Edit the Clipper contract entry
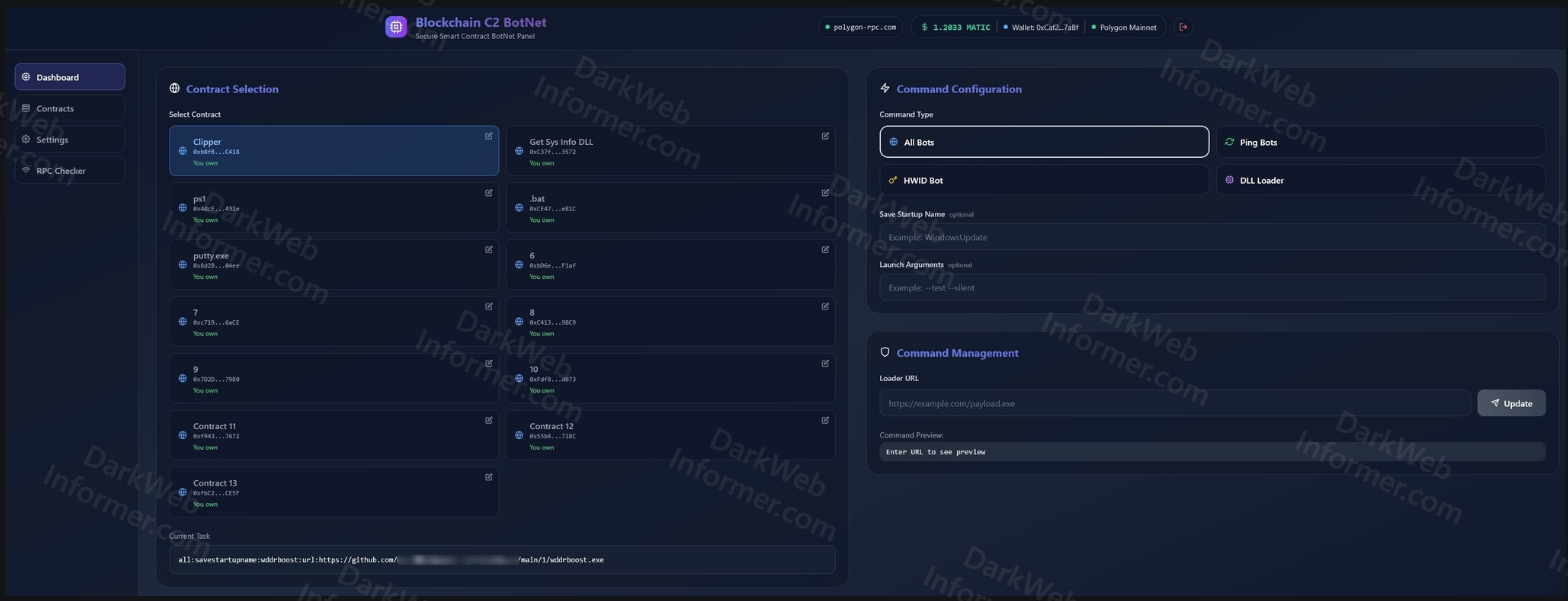This screenshot has height=601, width=1568. (489, 136)
